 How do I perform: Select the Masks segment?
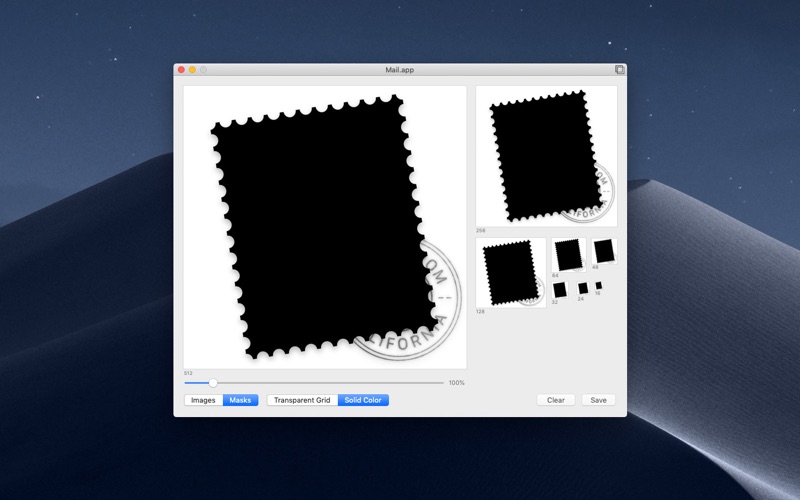click(x=240, y=400)
